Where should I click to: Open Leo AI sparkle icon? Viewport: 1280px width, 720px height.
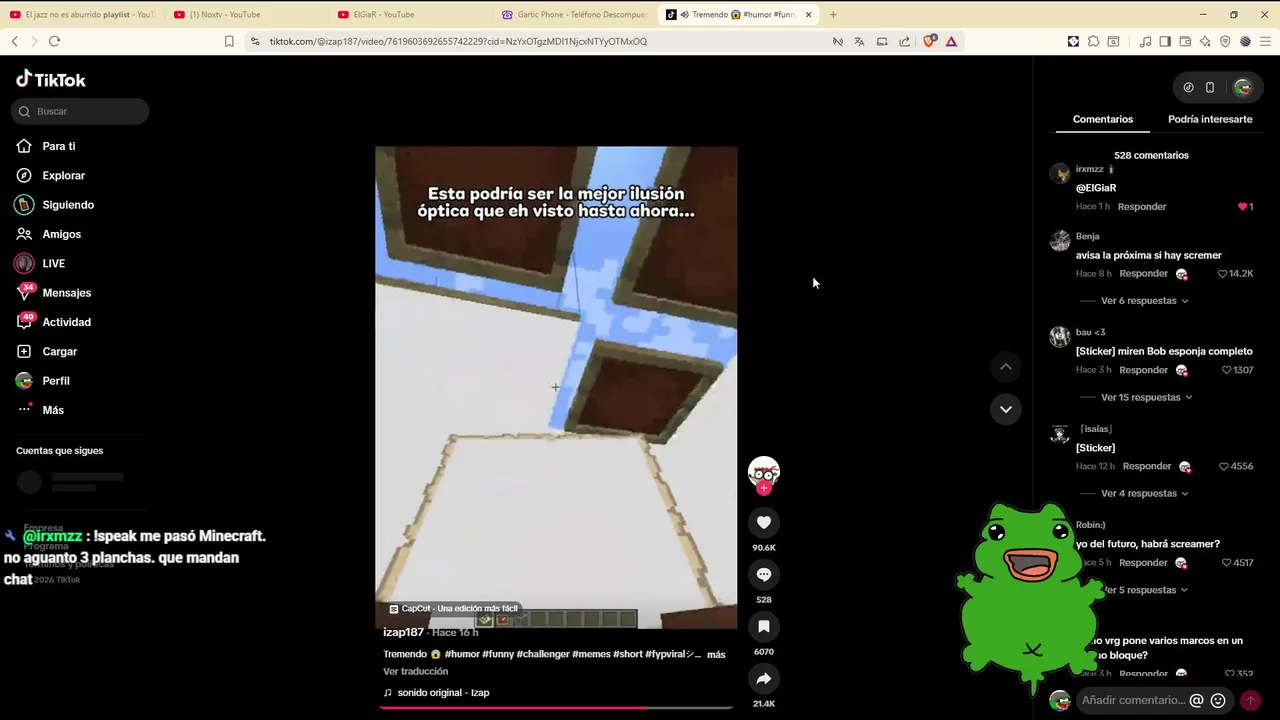(1205, 41)
